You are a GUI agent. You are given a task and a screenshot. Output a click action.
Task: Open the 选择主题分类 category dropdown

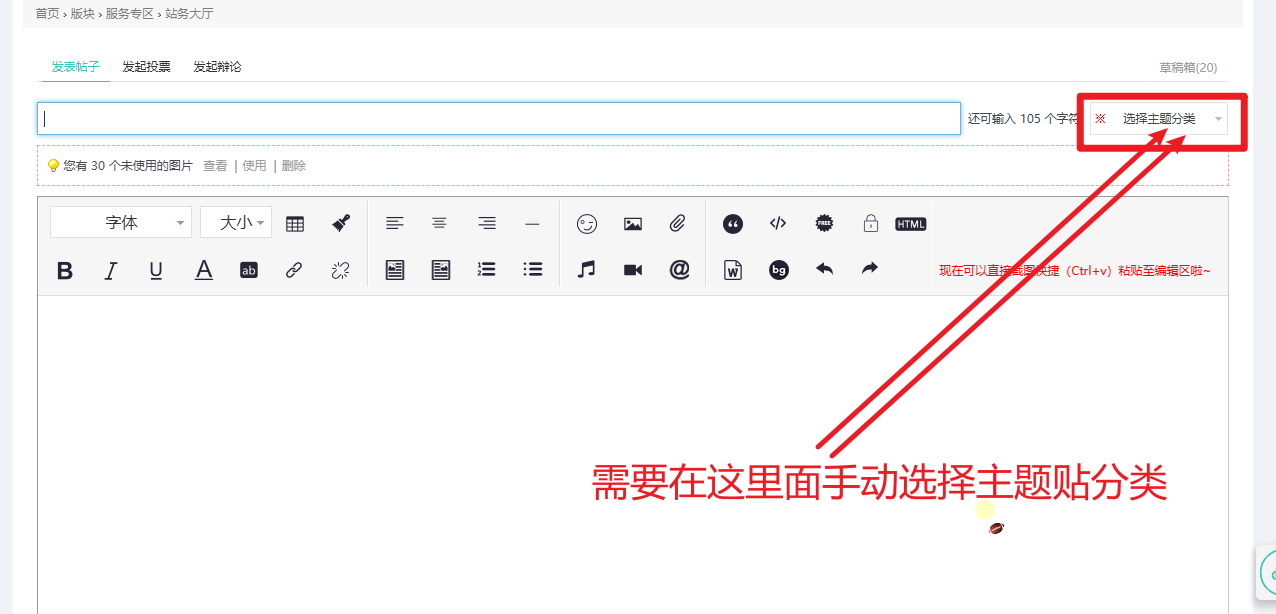[1159, 119]
